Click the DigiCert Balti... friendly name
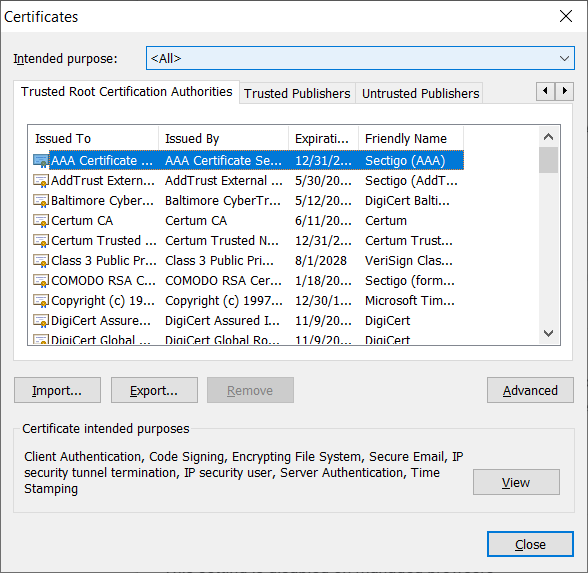 pos(407,201)
